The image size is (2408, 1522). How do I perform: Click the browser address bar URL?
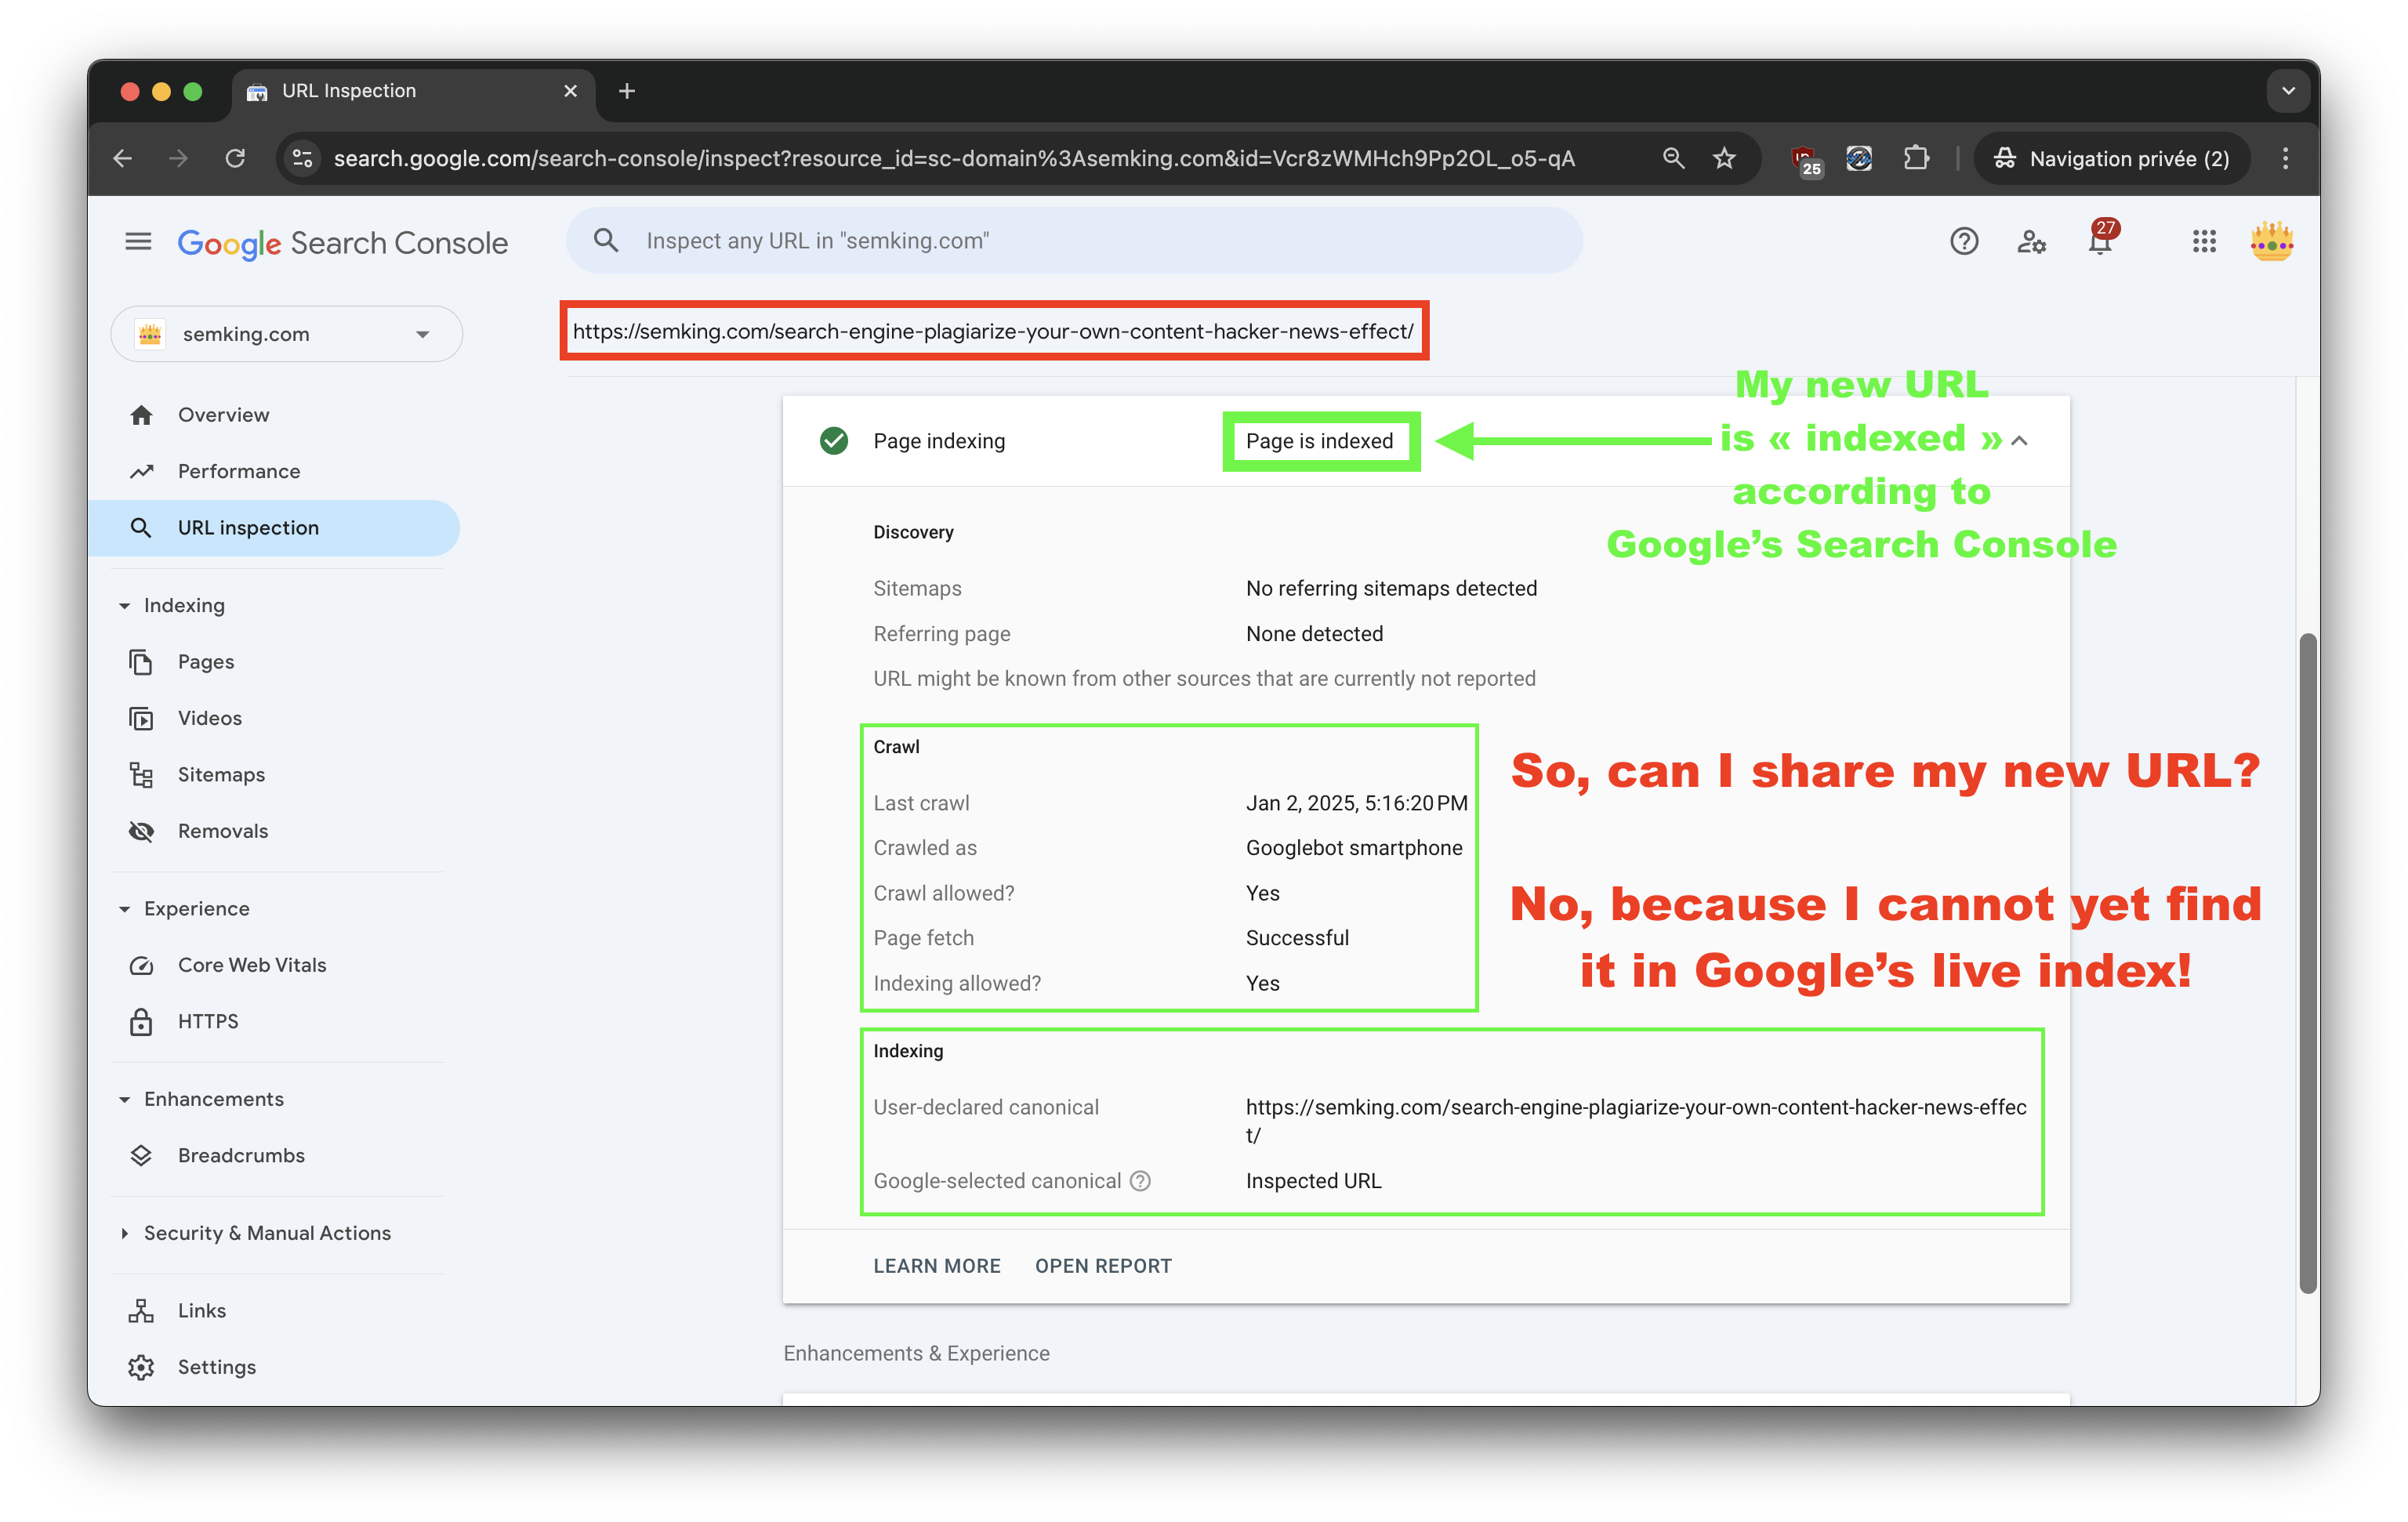coord(954,159)
